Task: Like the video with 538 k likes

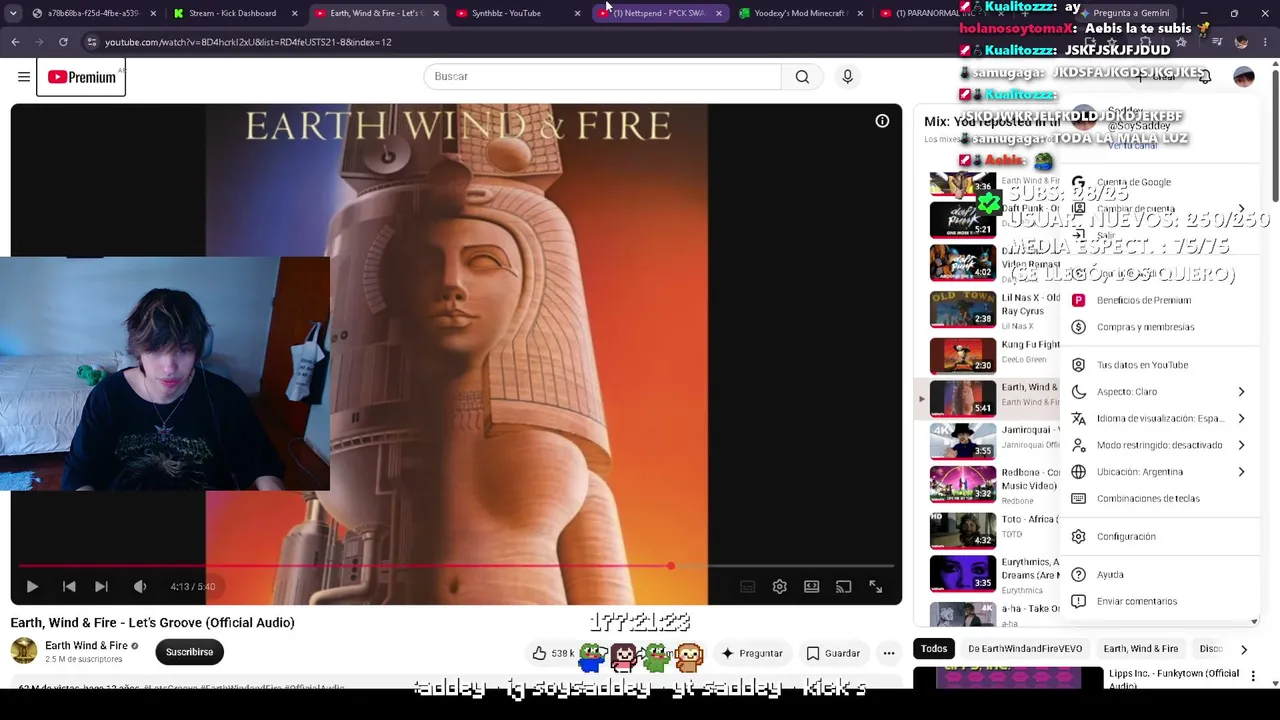Action: tap(552, 653)
